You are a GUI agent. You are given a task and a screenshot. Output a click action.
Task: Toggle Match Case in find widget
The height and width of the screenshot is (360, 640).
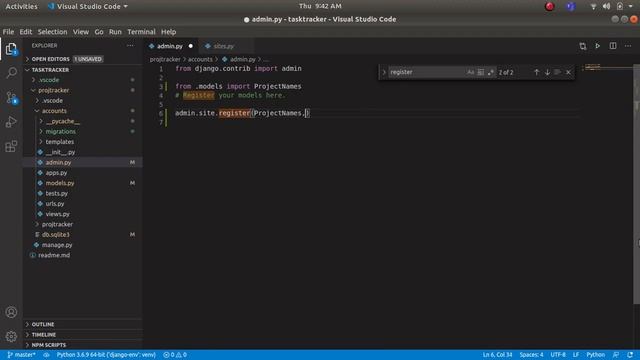click(471, 72)
